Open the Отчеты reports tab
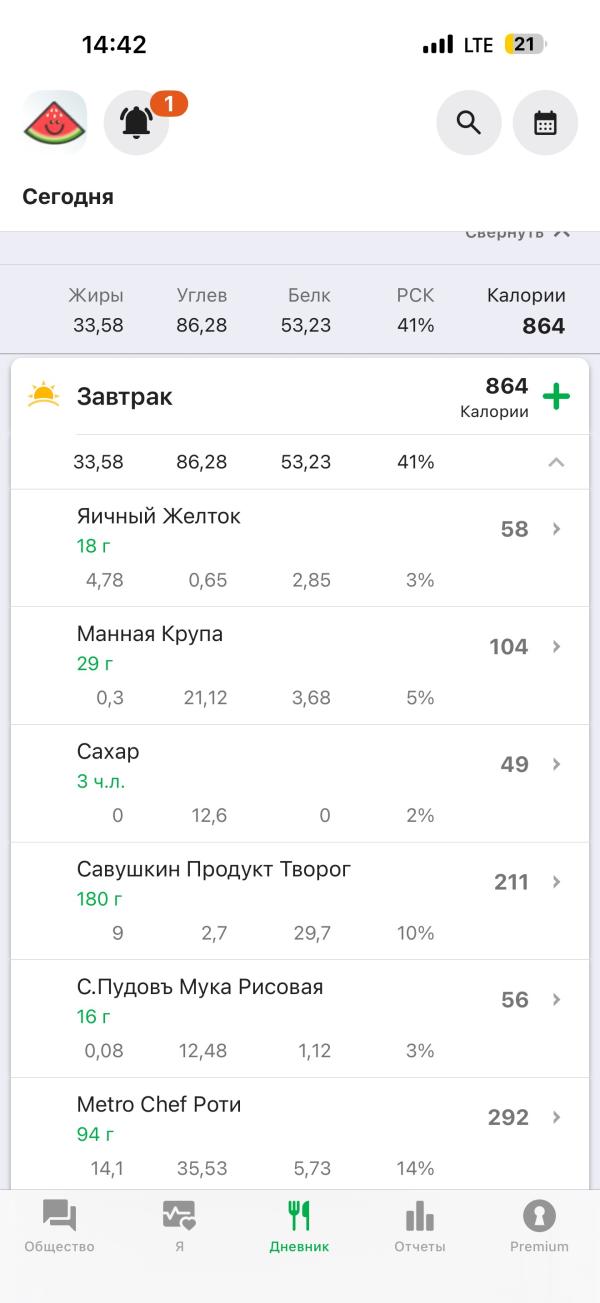 coord(419,1227)
